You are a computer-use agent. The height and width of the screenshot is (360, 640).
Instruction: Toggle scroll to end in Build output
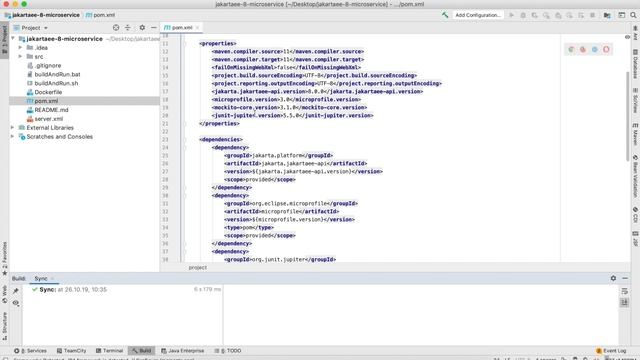(x=624, y=302)
